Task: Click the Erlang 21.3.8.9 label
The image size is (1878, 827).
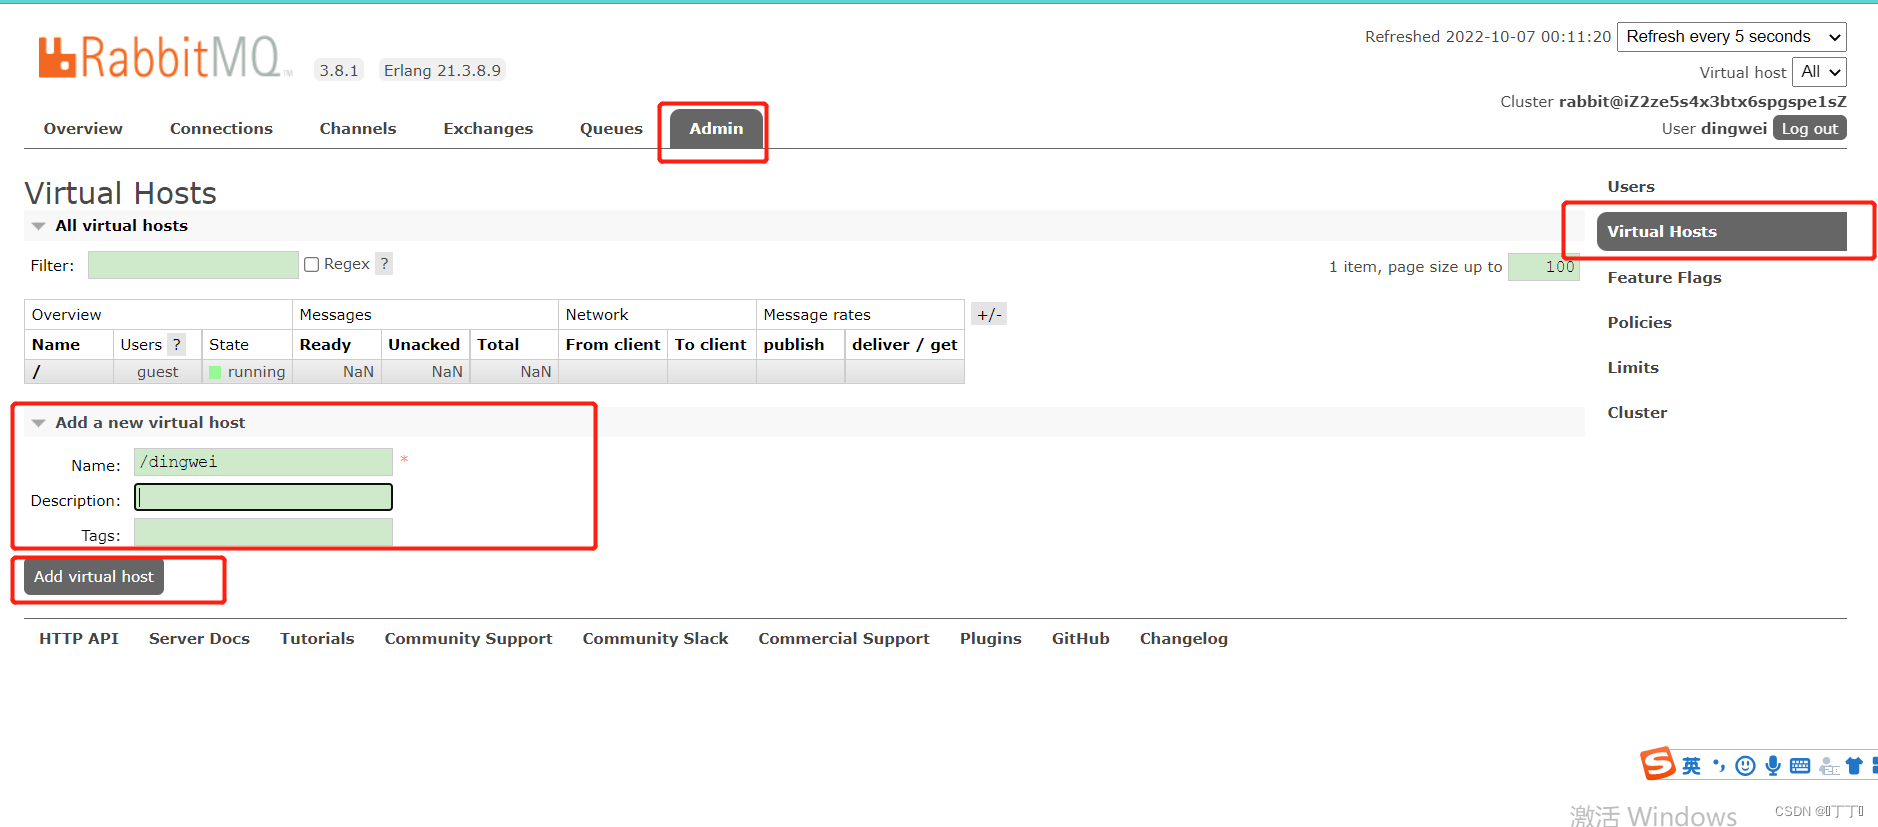Action: (442, 70)
